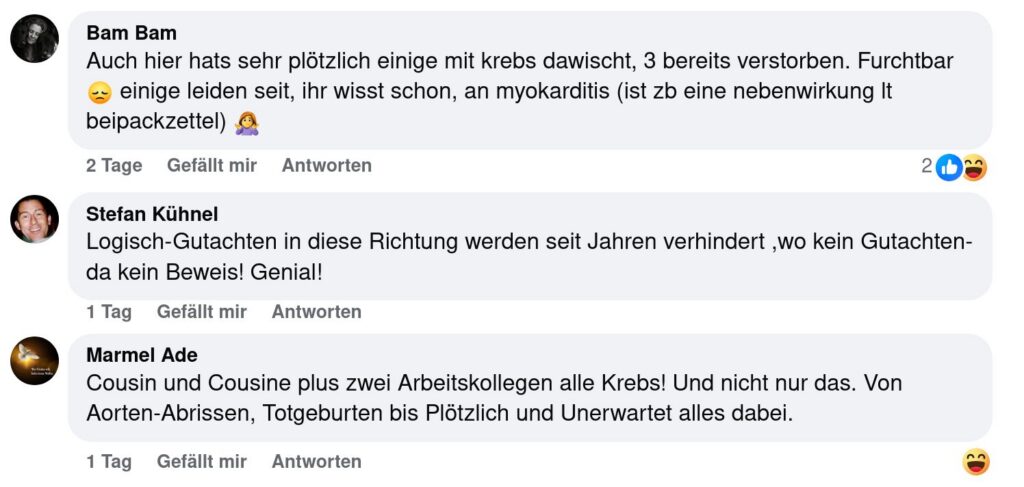Toggle Gefällt mir on Stefan Kühnel's comment
This screenshot has width=1024, height=487.
coord(201,312)
